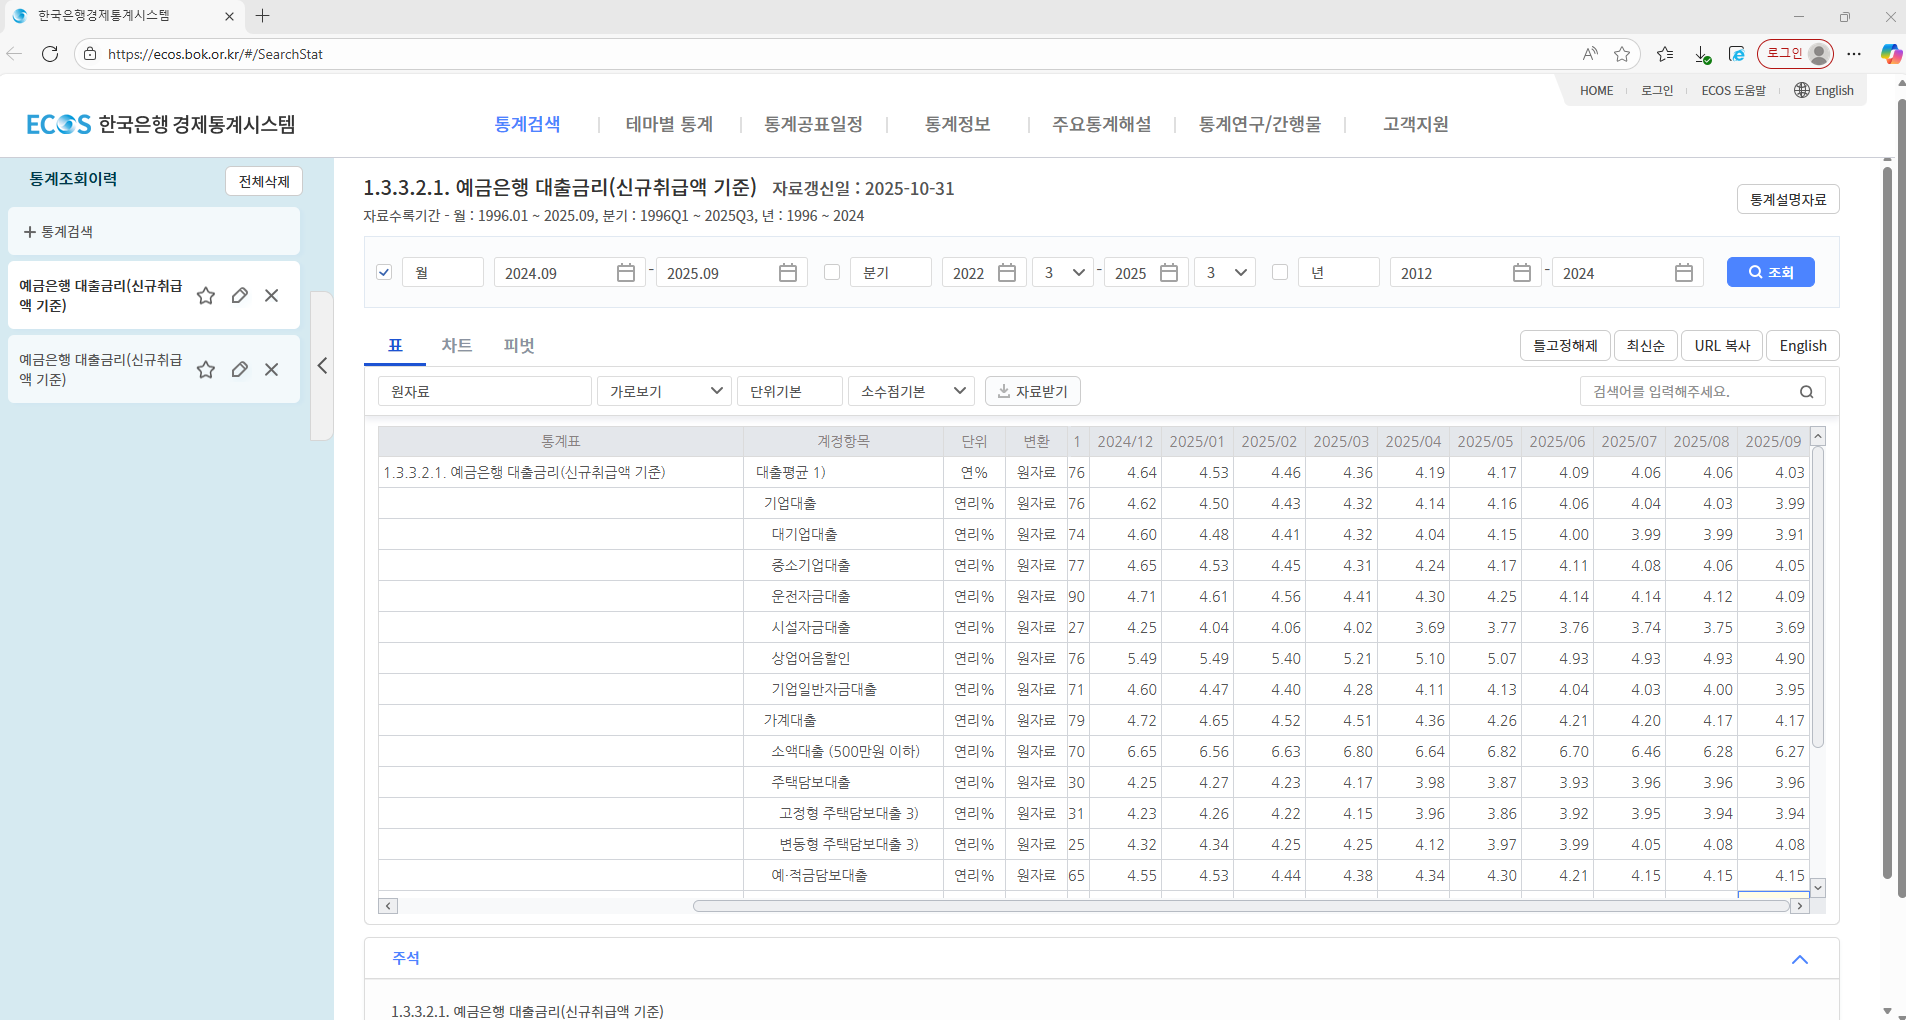Remove the first history item with X icon
The width and height of the screenshot is (1906, 1020).
(272, 296)
